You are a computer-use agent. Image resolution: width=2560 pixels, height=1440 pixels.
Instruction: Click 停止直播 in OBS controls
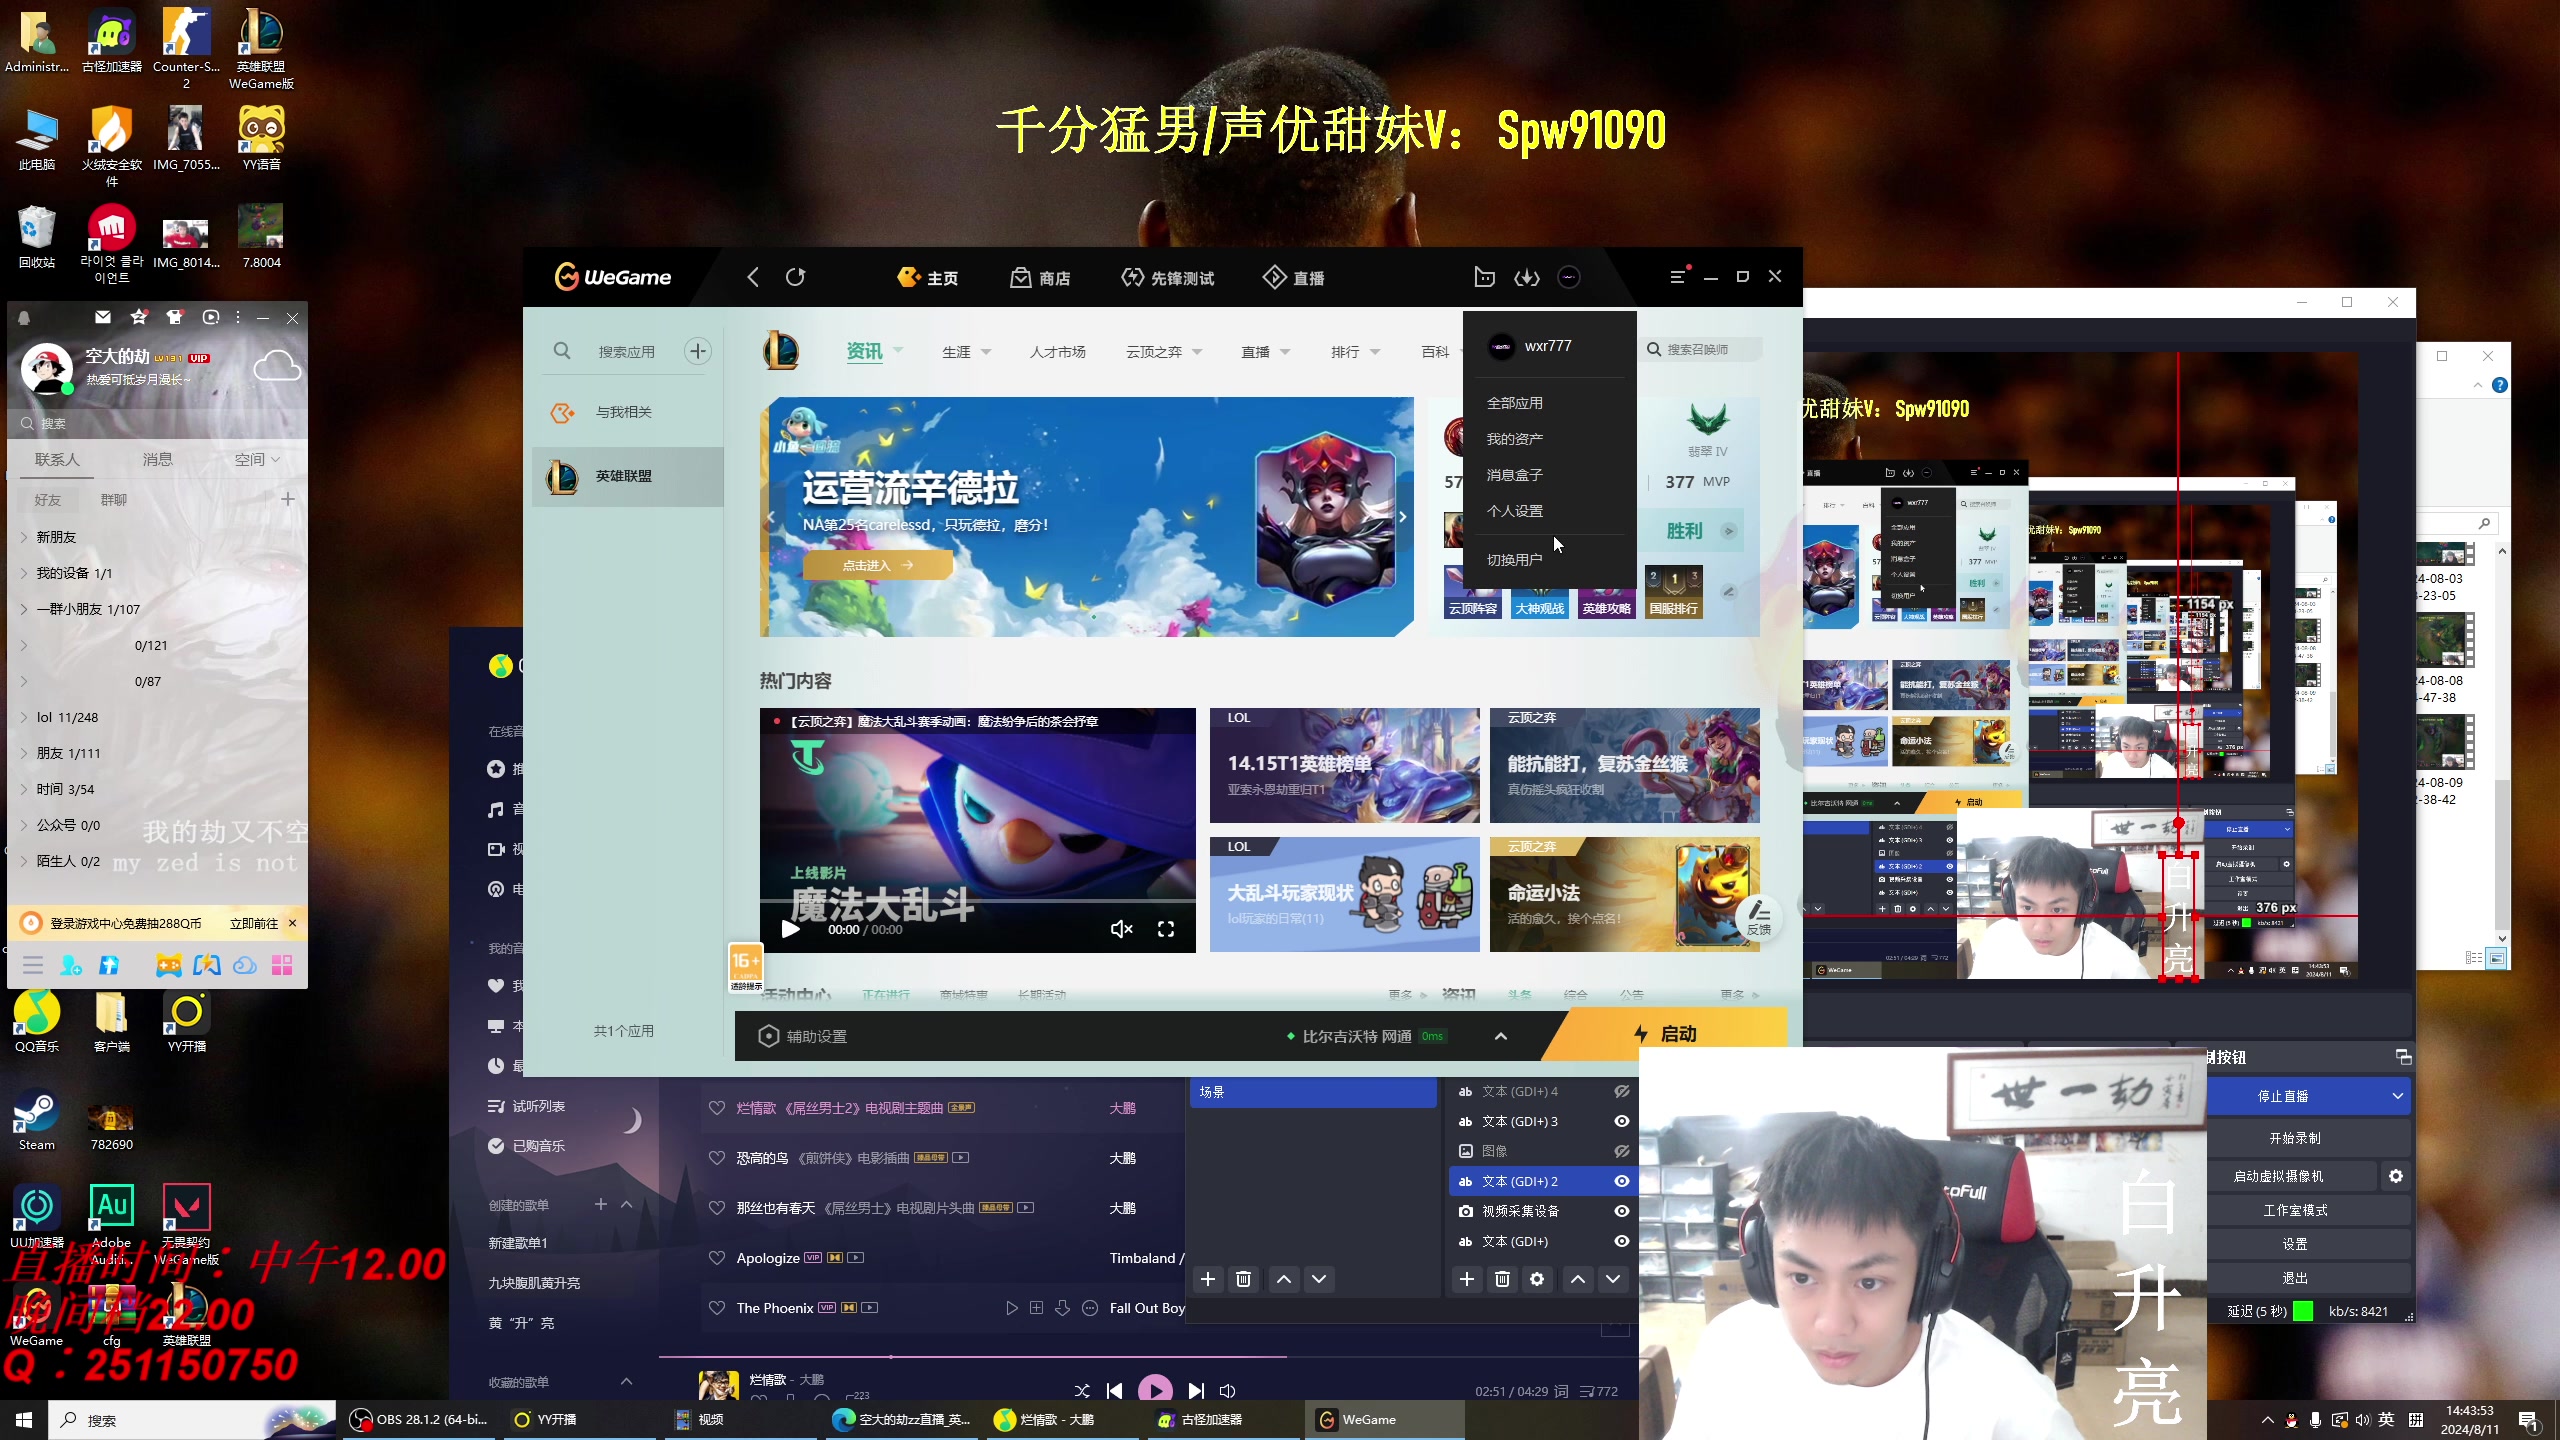(2283, 1096)
